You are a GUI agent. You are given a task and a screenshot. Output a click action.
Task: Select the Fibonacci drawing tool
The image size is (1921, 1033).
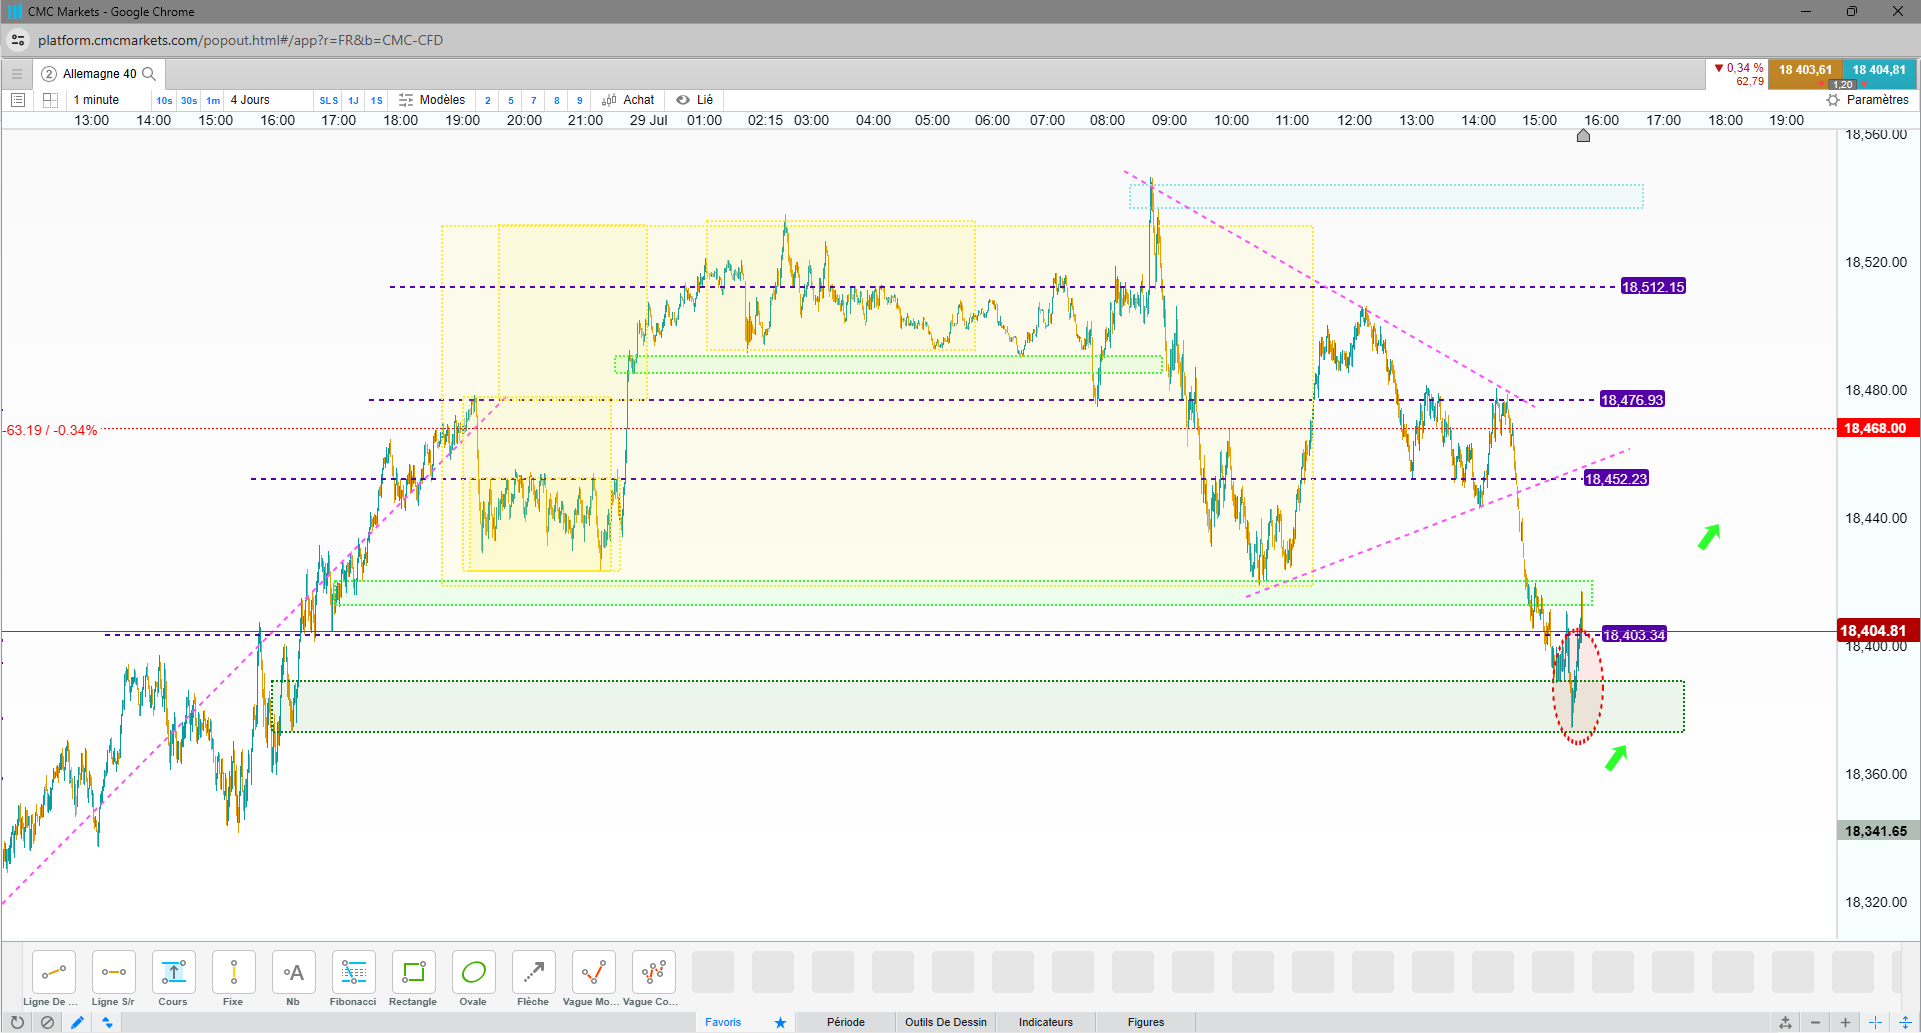point(353,972)
